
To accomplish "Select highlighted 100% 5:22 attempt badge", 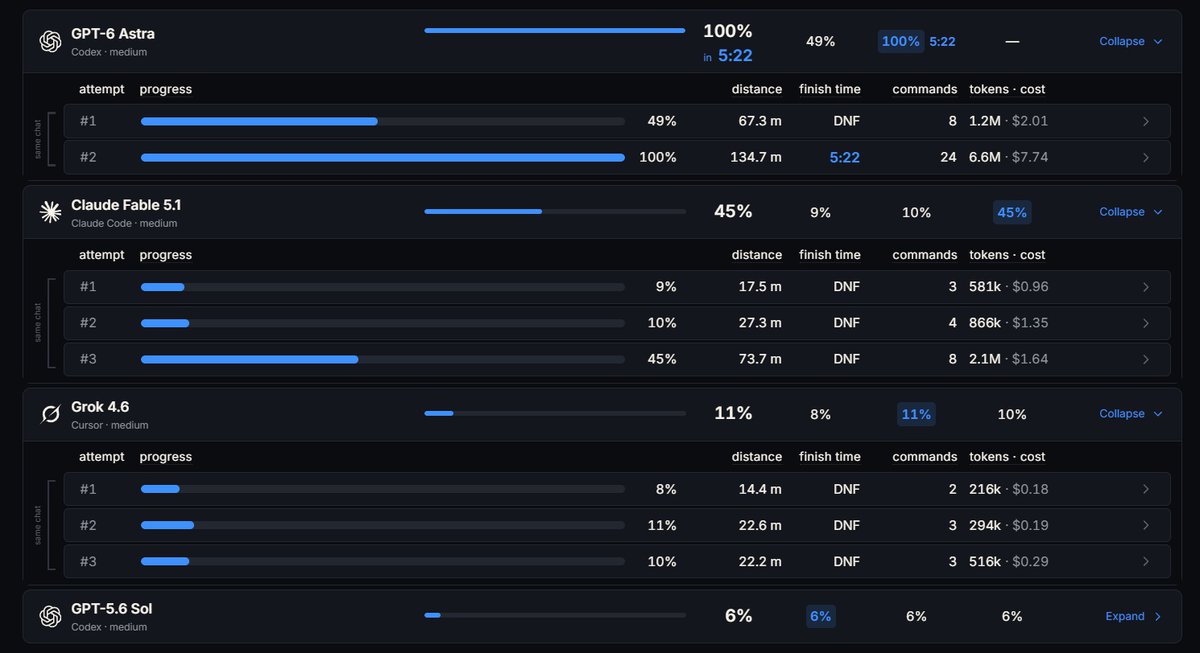I will 918,41.
